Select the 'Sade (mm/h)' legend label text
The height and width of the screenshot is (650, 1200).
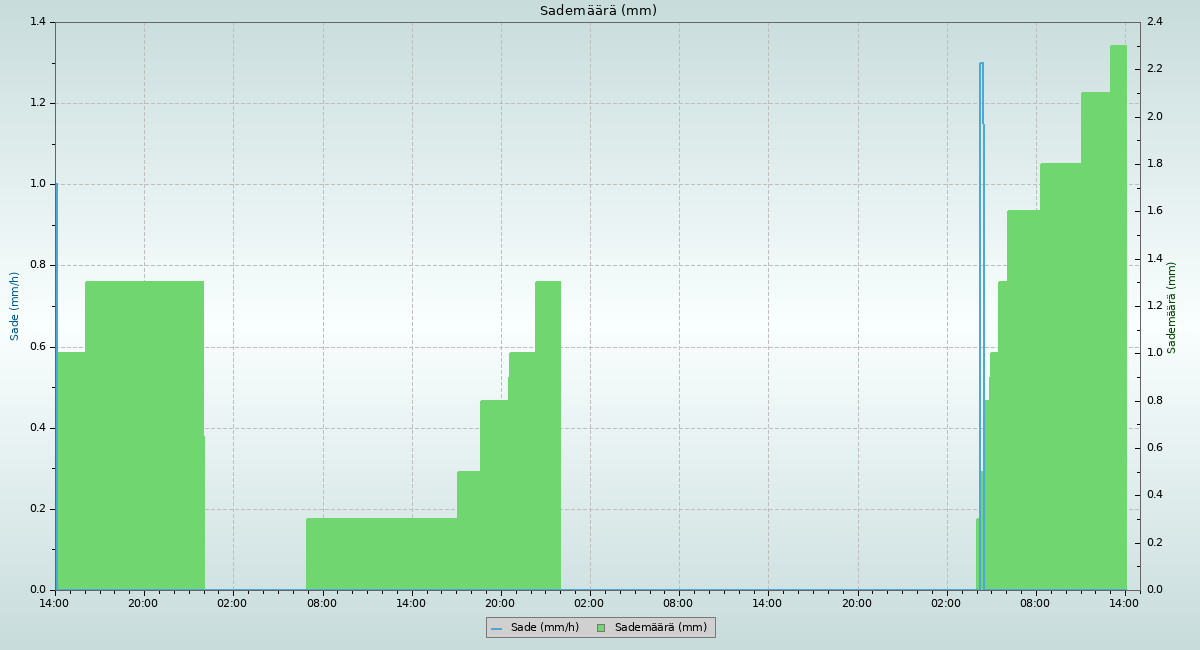(544, 628)
